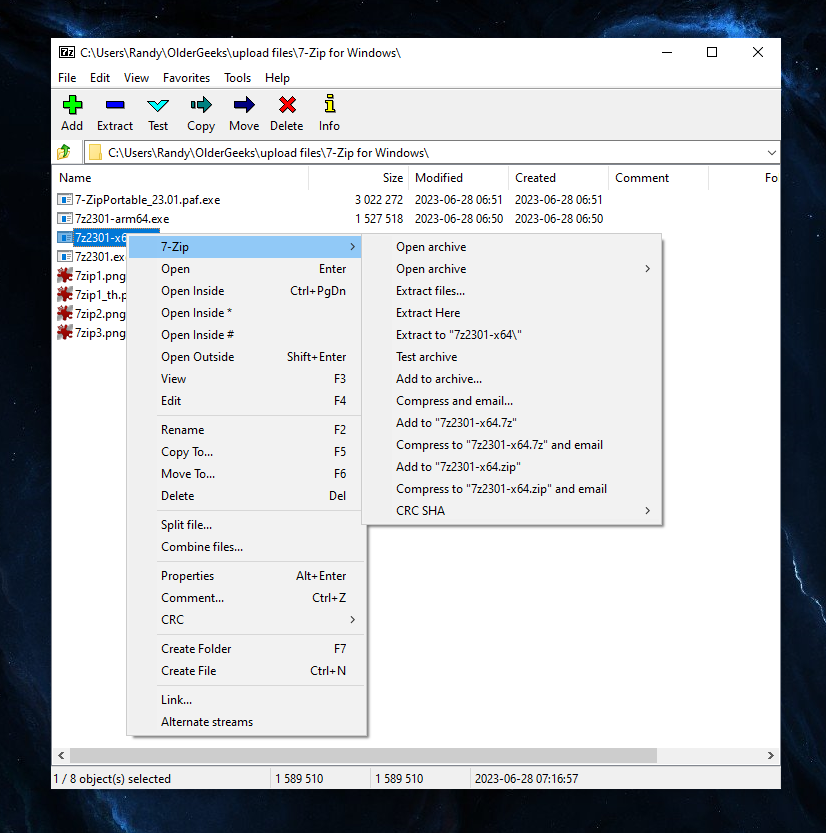Click the Test toolbar icon
826x833 pixels.
[158, 105]
